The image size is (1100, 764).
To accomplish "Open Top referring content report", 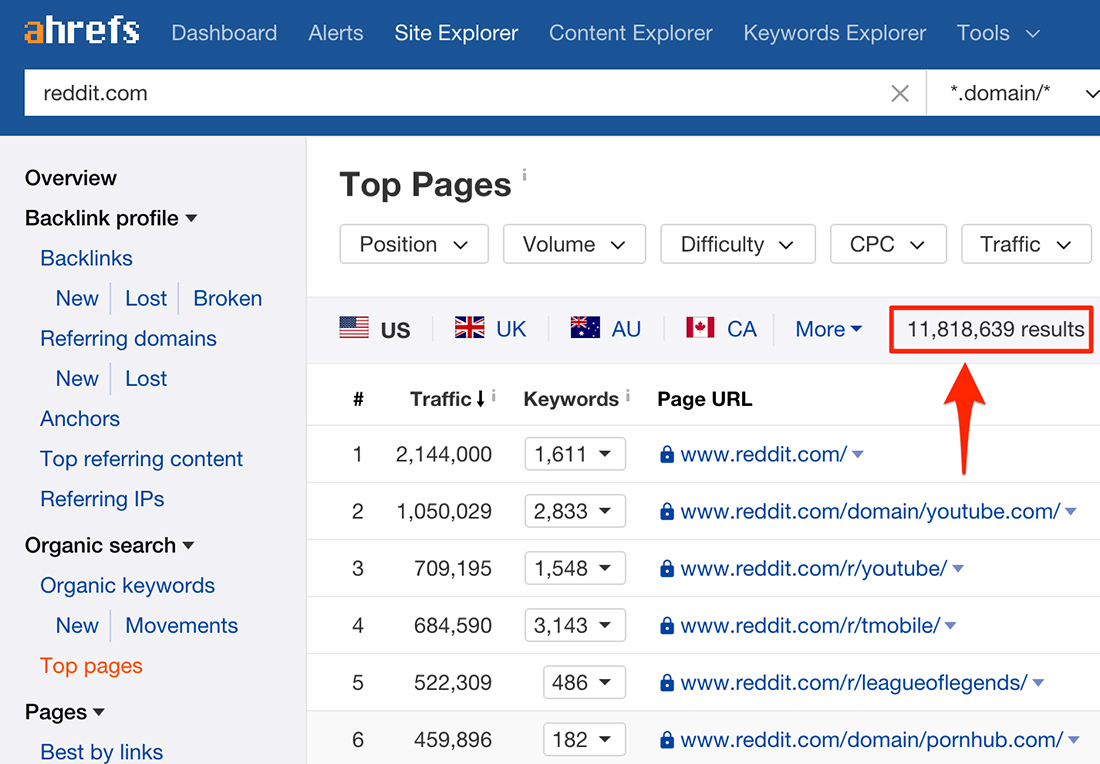I will tap(142, 459).
